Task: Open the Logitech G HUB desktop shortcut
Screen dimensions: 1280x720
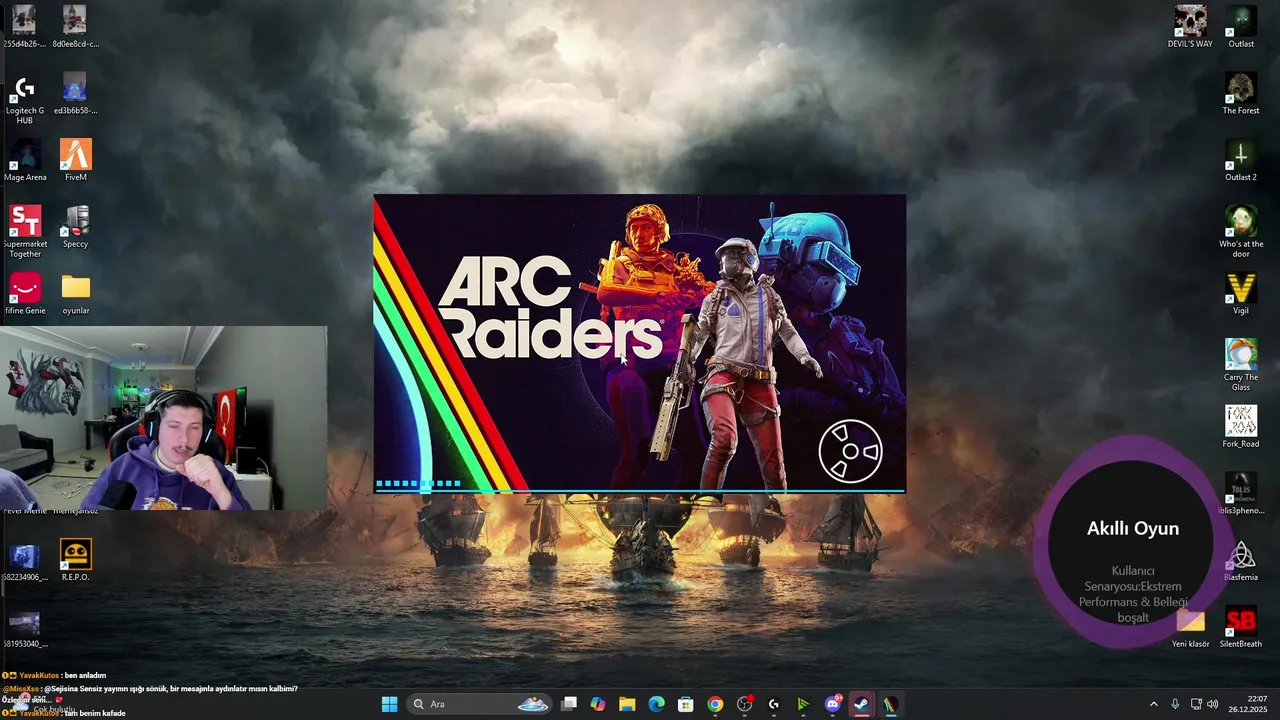Action: coord(24,99)
